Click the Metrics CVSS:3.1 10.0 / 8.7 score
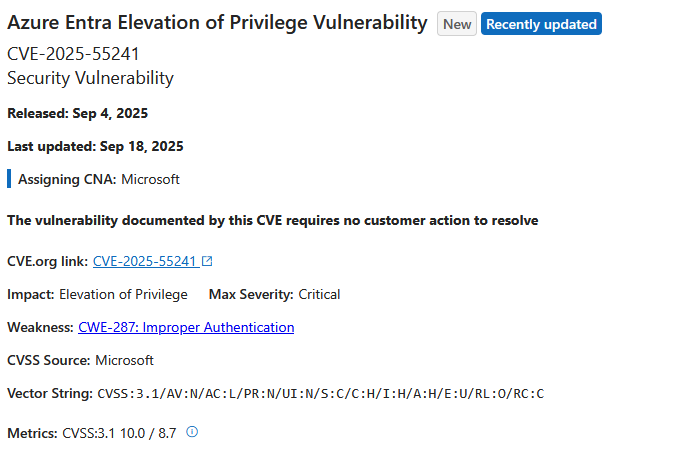Viewport: 676px width, 462px height. [119, 433]
